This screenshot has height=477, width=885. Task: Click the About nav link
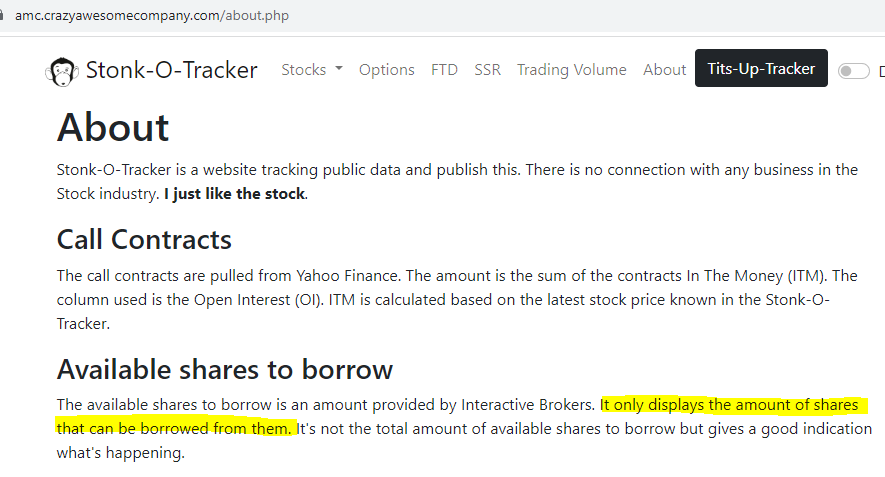point(664,70)
